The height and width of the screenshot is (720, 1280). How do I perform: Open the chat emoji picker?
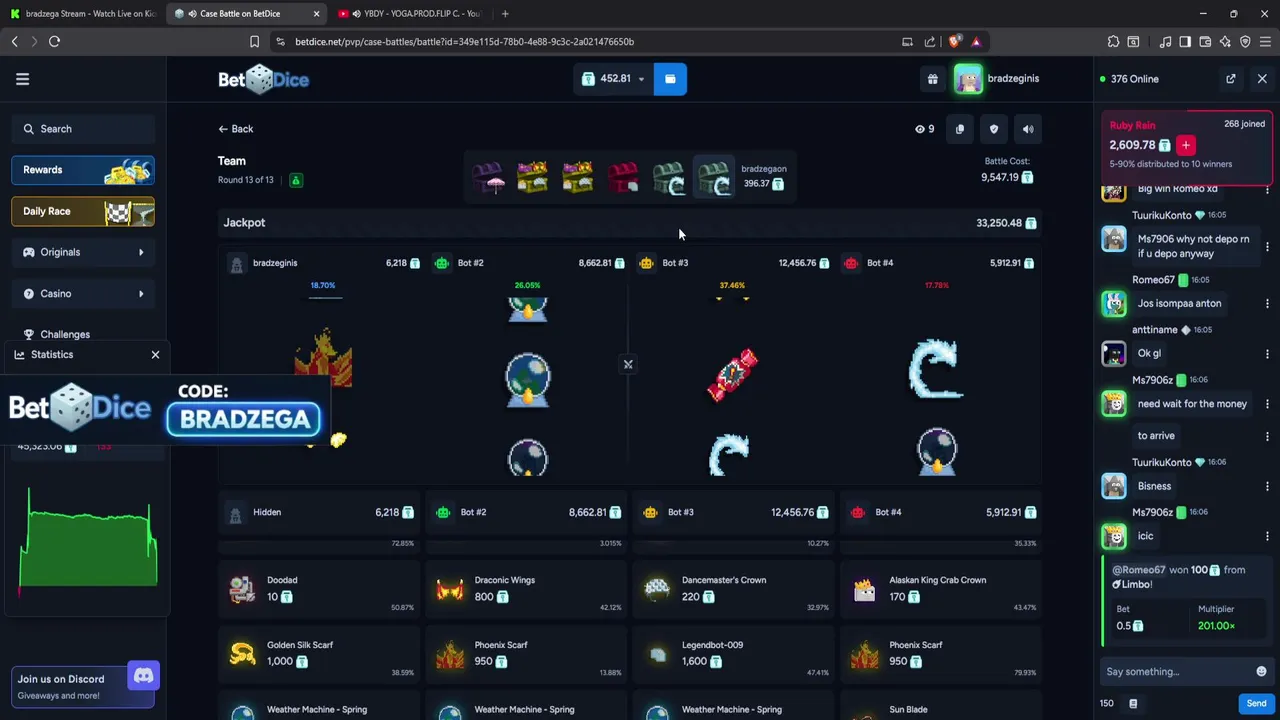click(x=1261, y=672)
